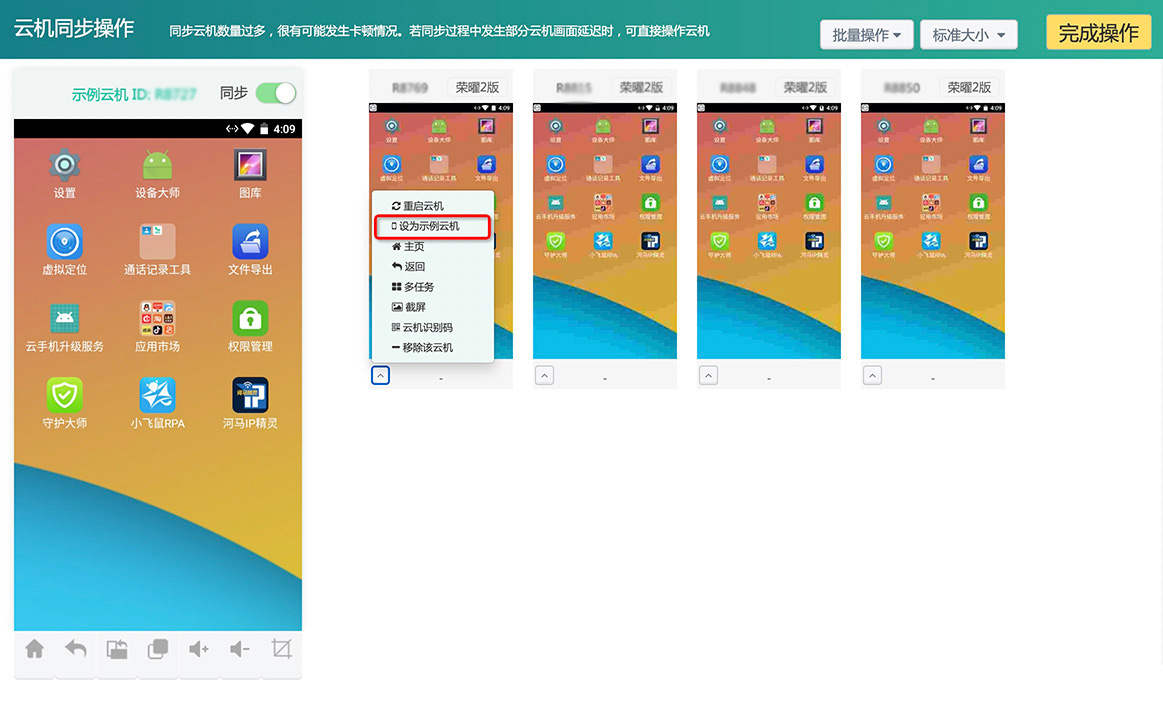
Task: Click the third cloud phone screen thumbnail
Action: point(768,230)
